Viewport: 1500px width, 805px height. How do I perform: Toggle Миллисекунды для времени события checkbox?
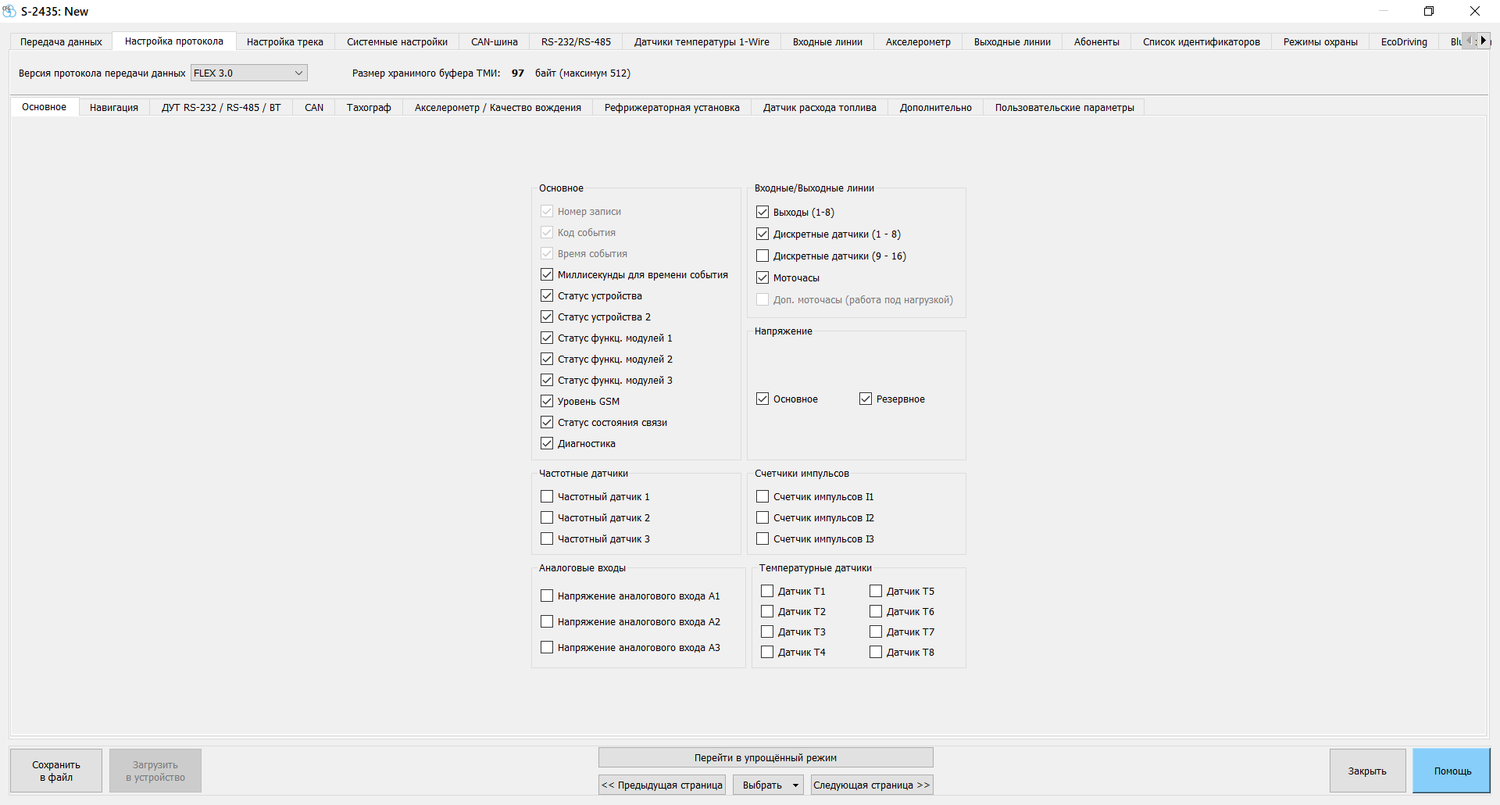point(546,274)
